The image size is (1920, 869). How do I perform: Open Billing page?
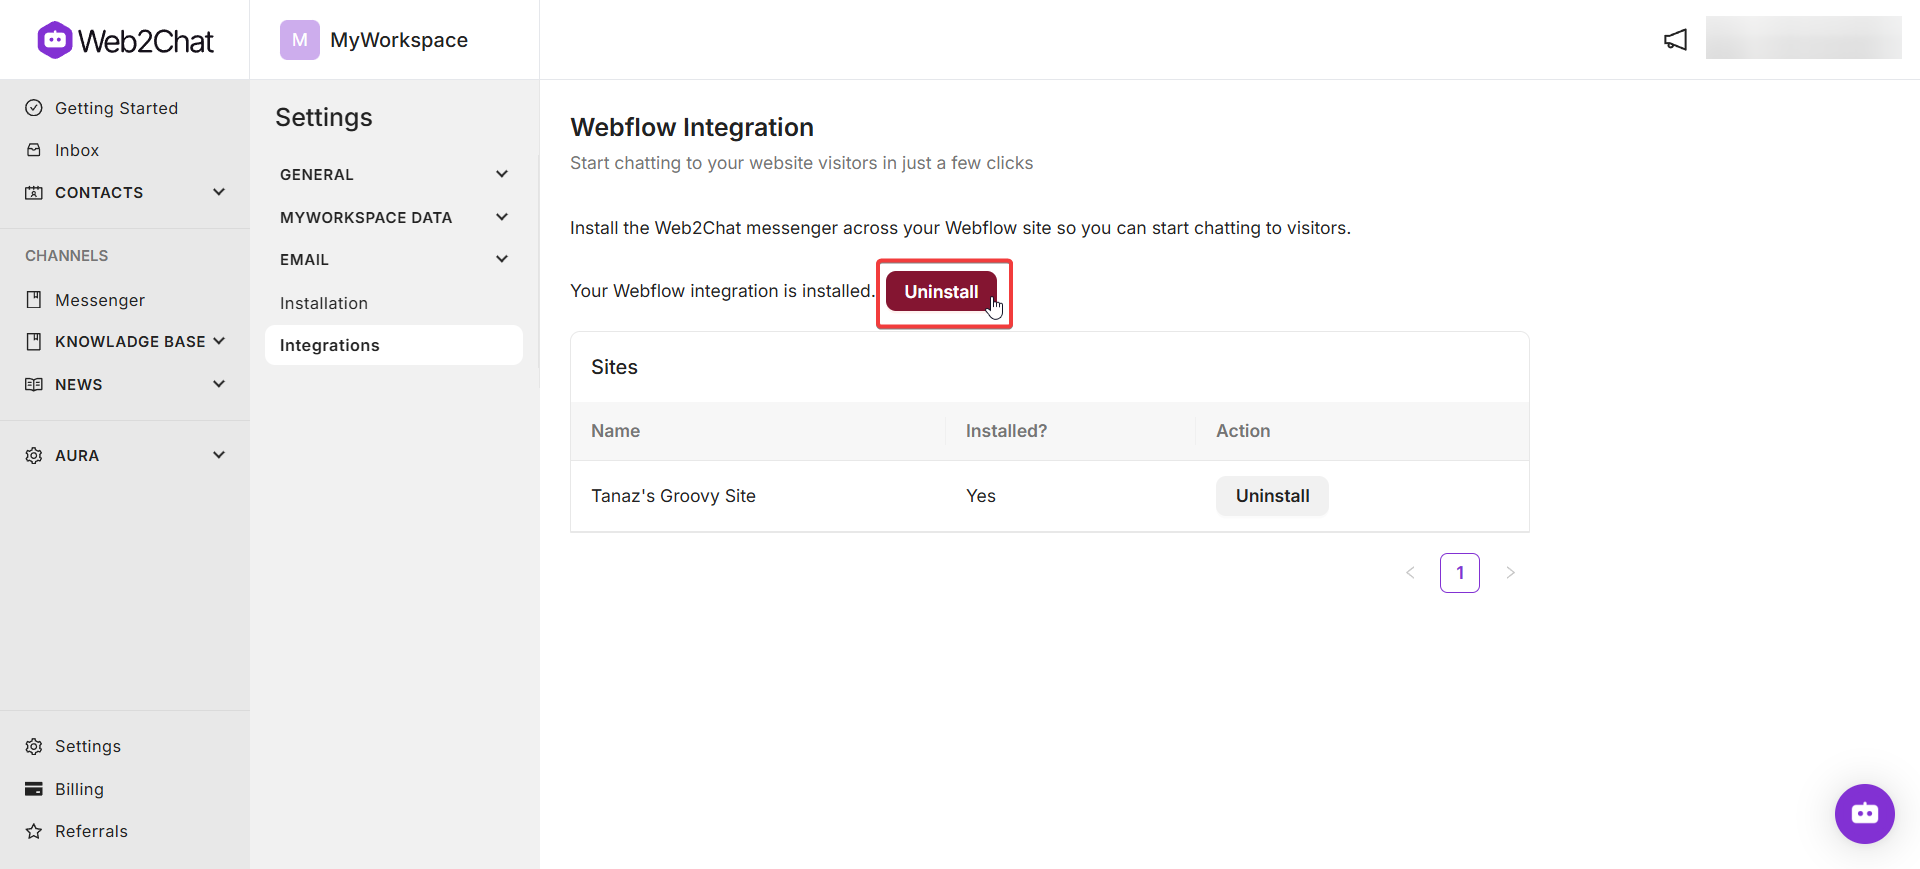[79, 789]
